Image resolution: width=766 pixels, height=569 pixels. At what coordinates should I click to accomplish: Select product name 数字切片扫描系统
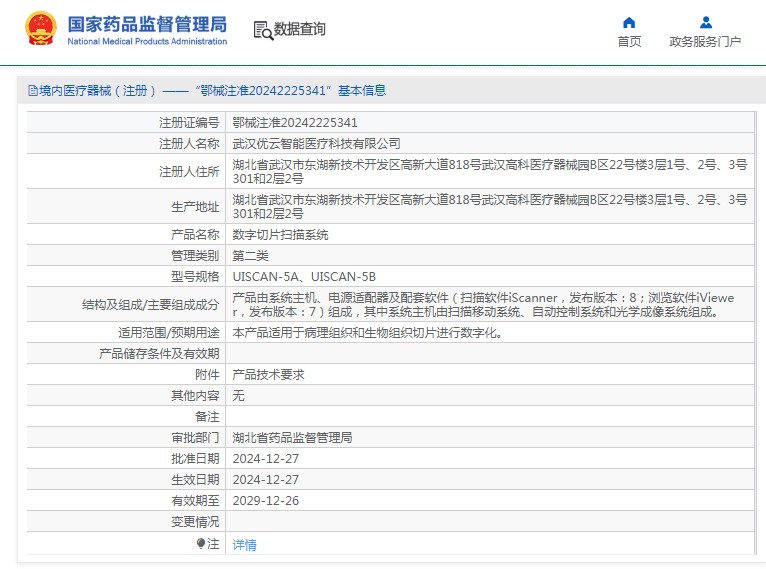280,234
